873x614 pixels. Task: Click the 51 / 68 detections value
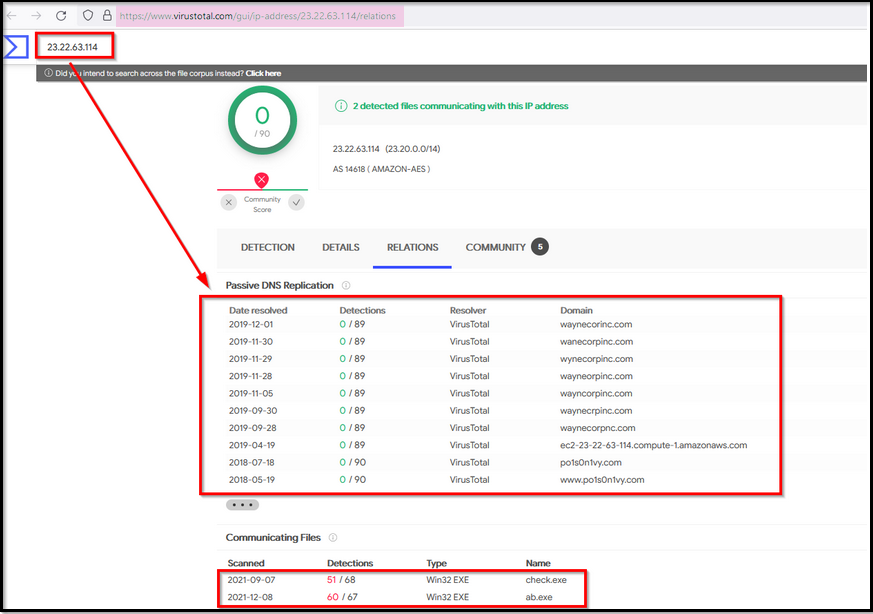point(341,579)
